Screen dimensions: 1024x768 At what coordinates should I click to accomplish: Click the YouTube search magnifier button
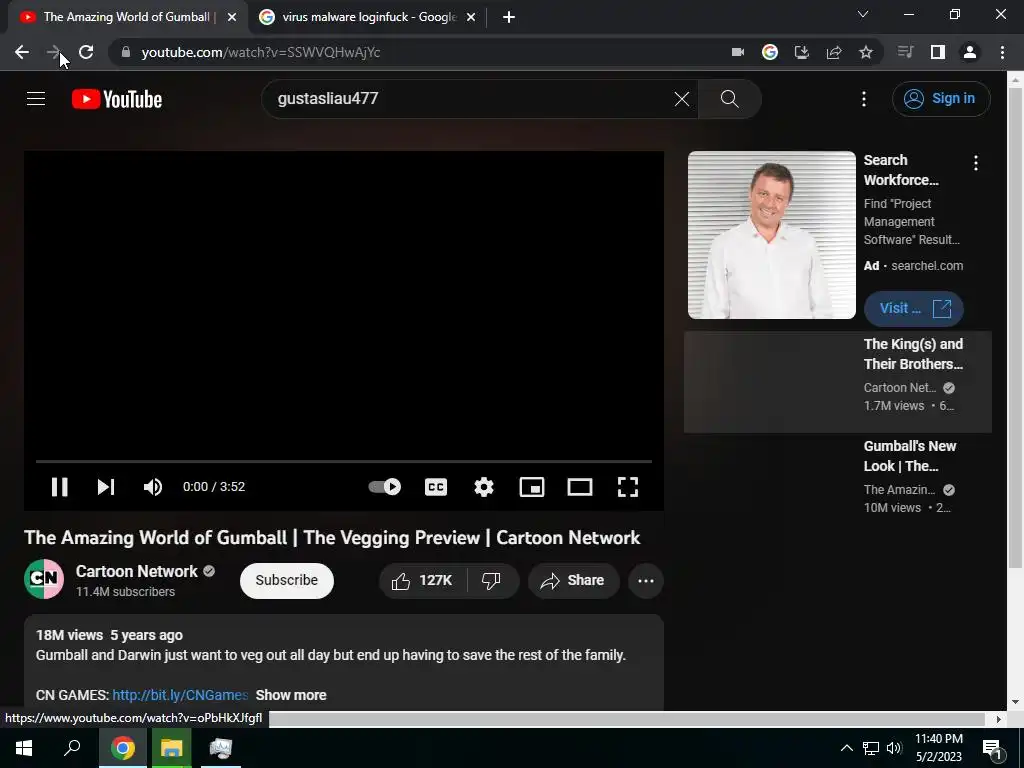click(729, 99)
